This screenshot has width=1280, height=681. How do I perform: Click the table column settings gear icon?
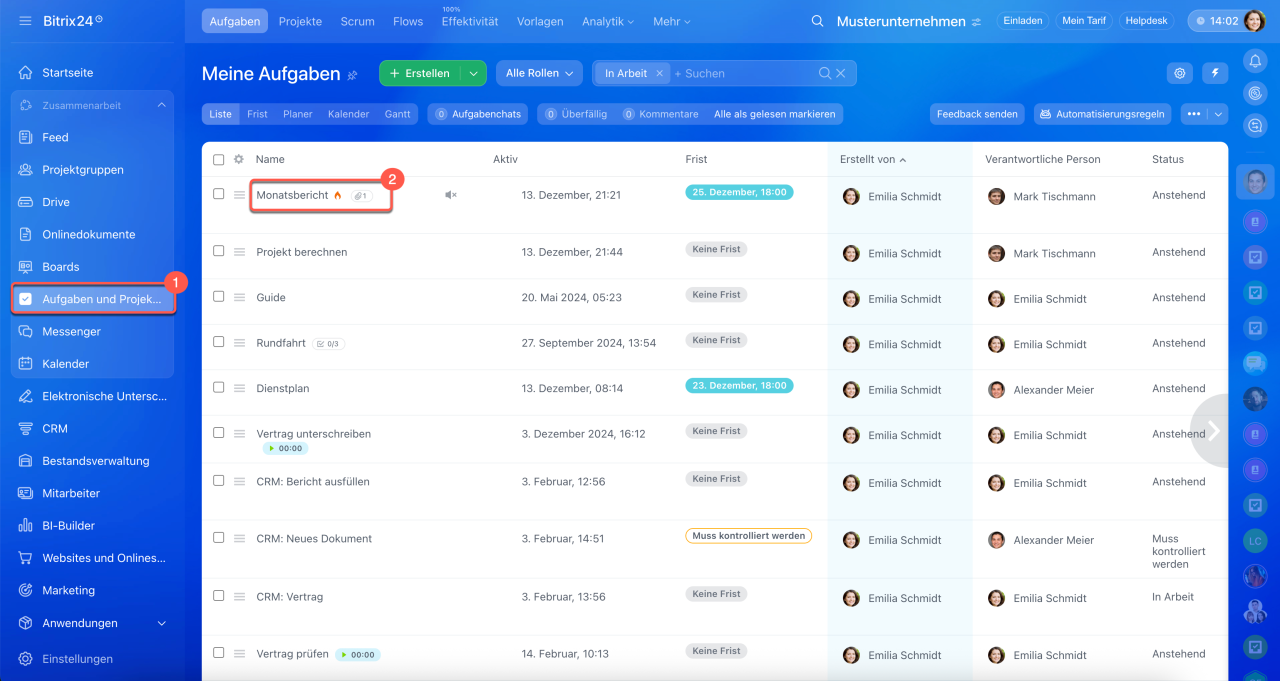pos(238,159)
